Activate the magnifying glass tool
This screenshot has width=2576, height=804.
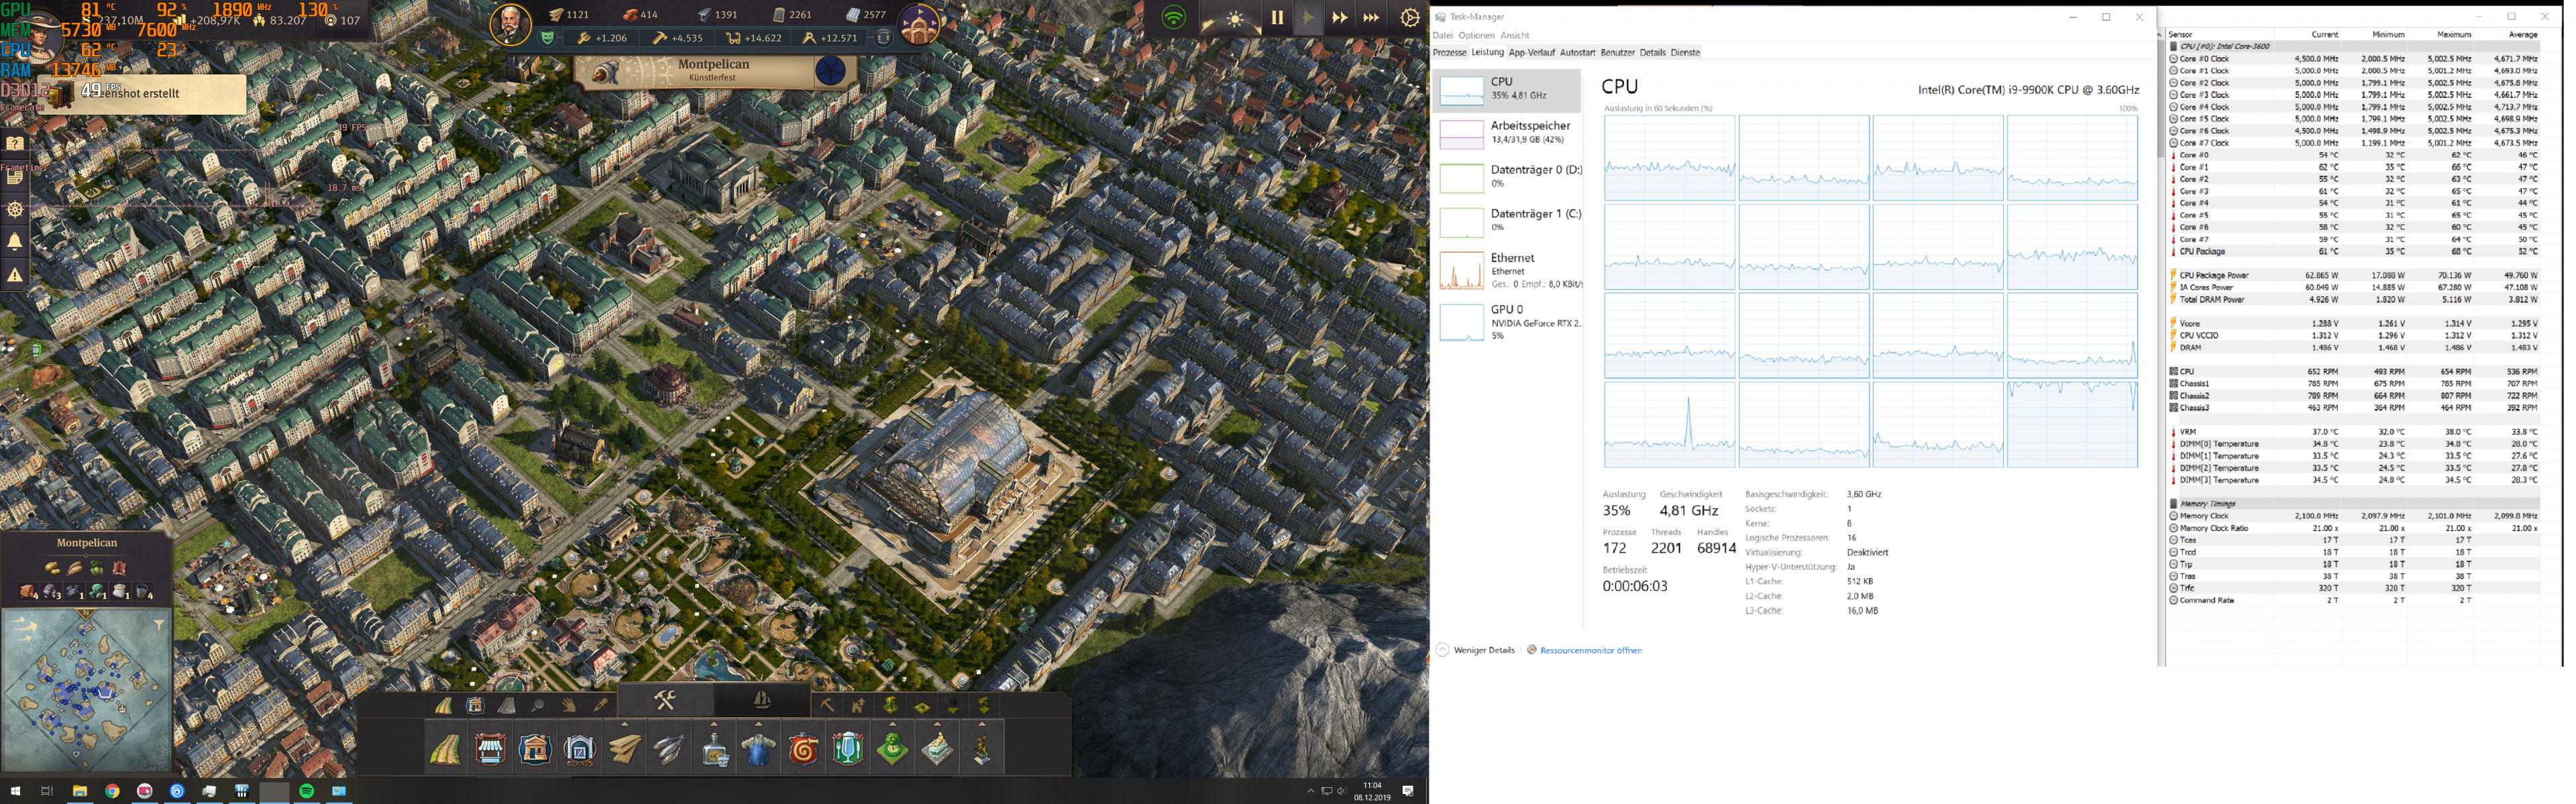538,706
